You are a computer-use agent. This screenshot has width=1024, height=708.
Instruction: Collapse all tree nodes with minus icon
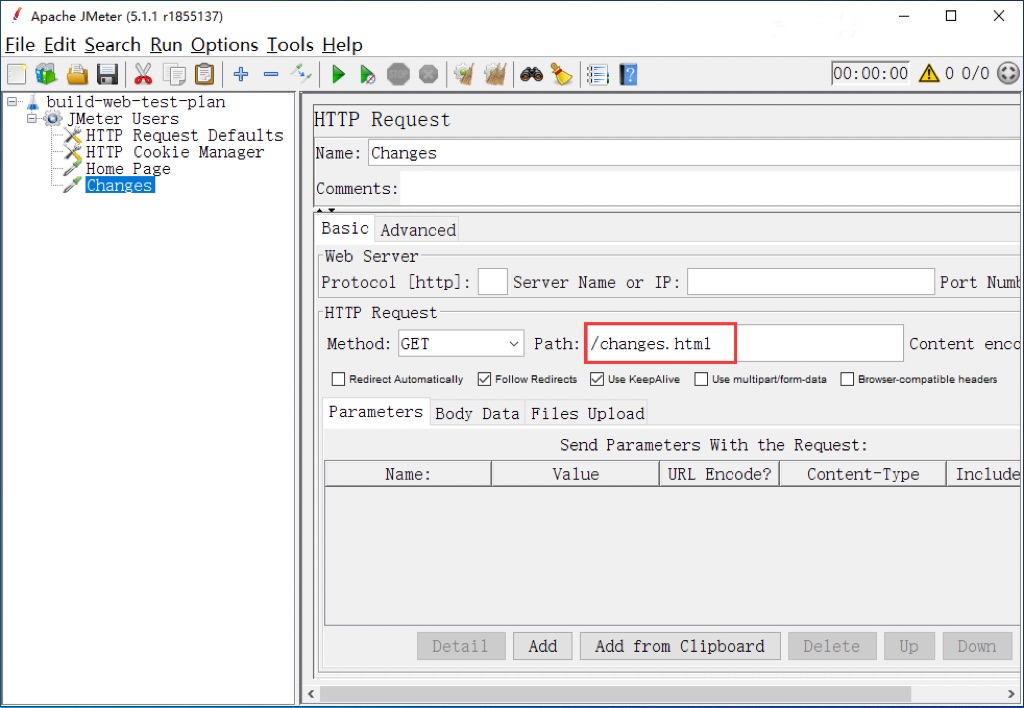pos(271,74)
